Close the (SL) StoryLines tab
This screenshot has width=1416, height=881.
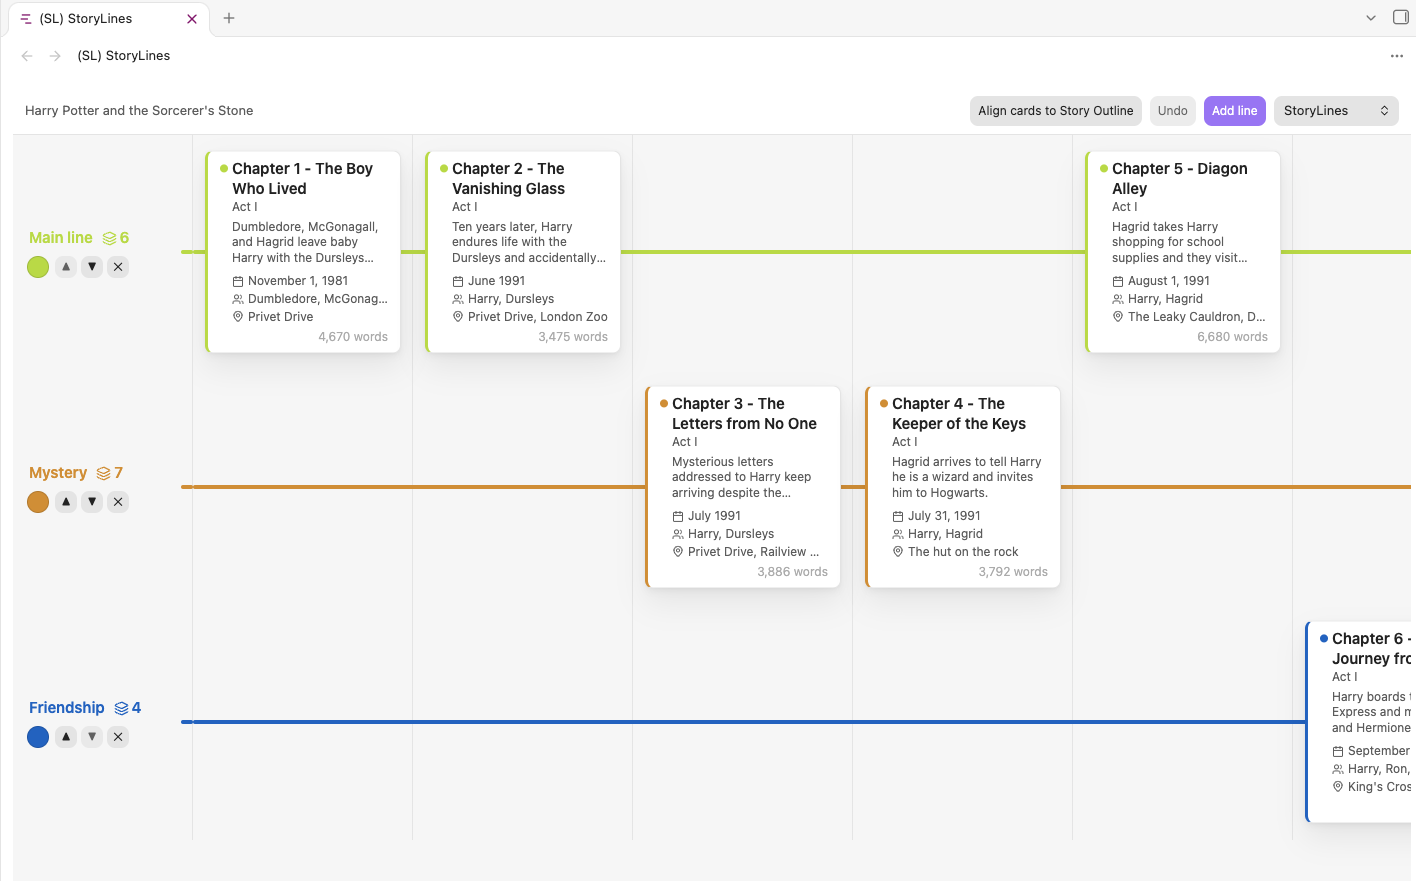click(192, 19)
